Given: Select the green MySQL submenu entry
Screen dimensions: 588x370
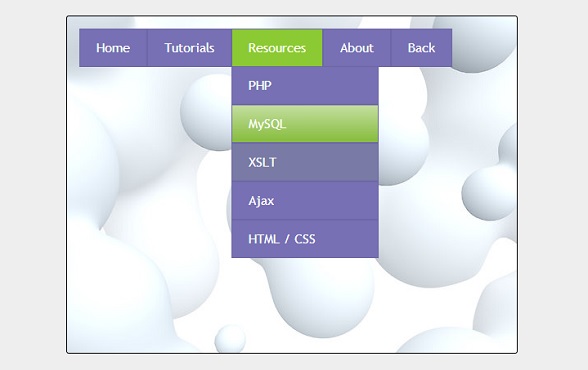Looking at the screenshot, I should [x=305, y=124].
